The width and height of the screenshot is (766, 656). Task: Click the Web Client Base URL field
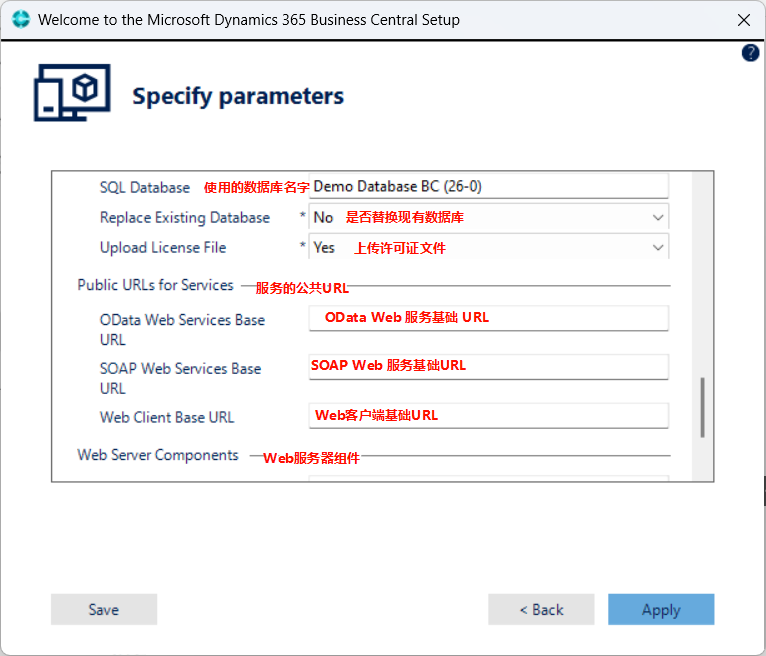coord(489,416)
